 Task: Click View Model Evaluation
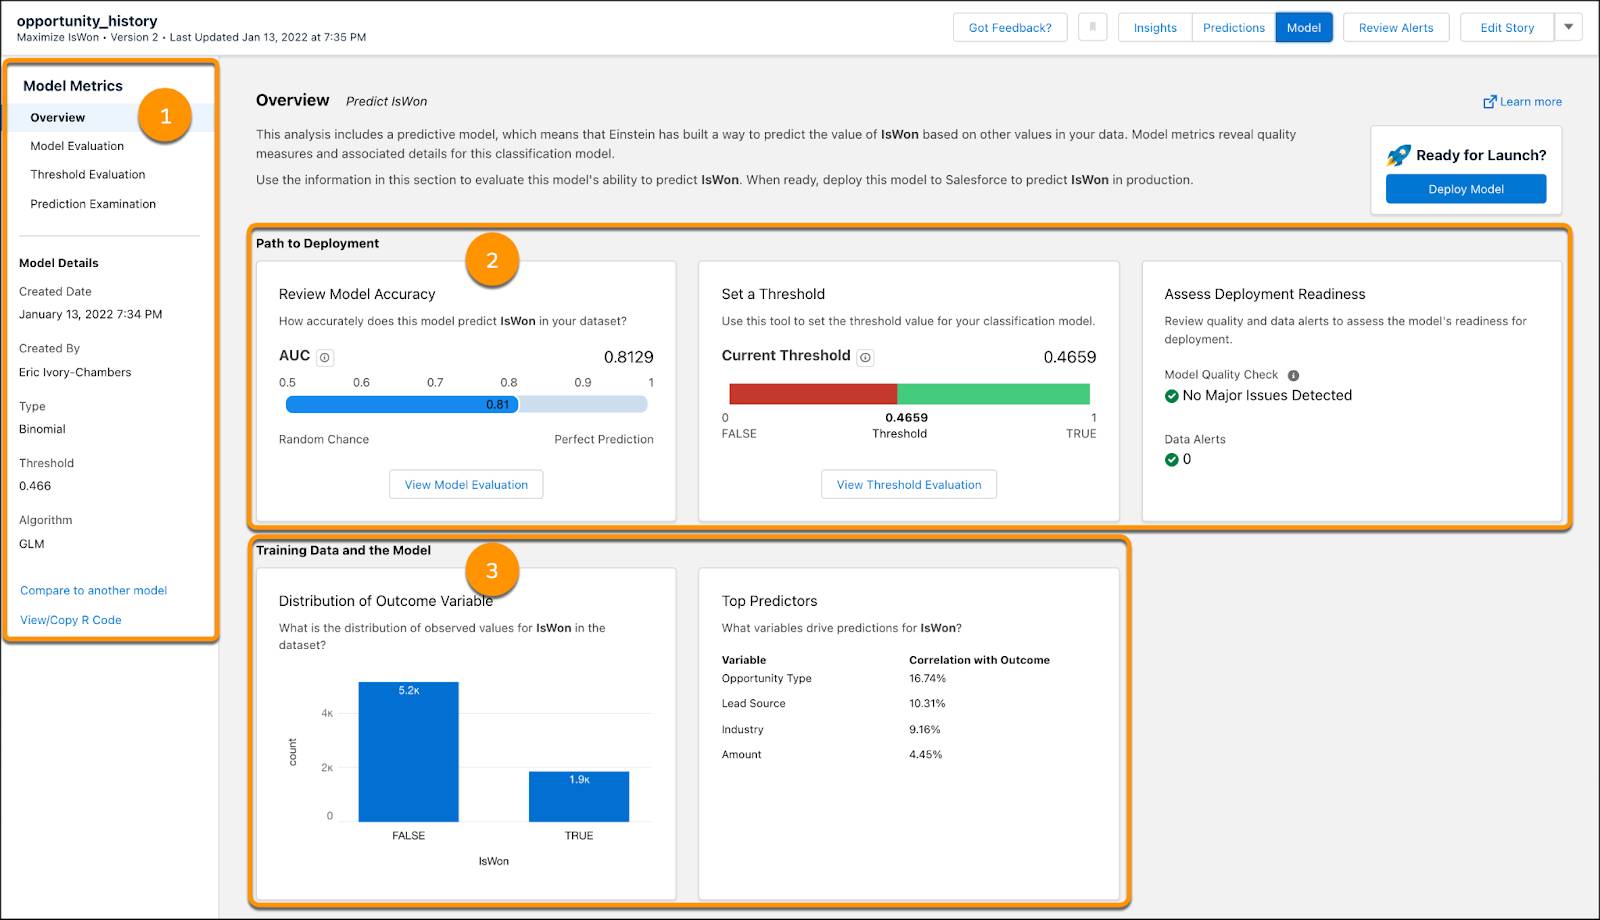(x=466, y=484)
